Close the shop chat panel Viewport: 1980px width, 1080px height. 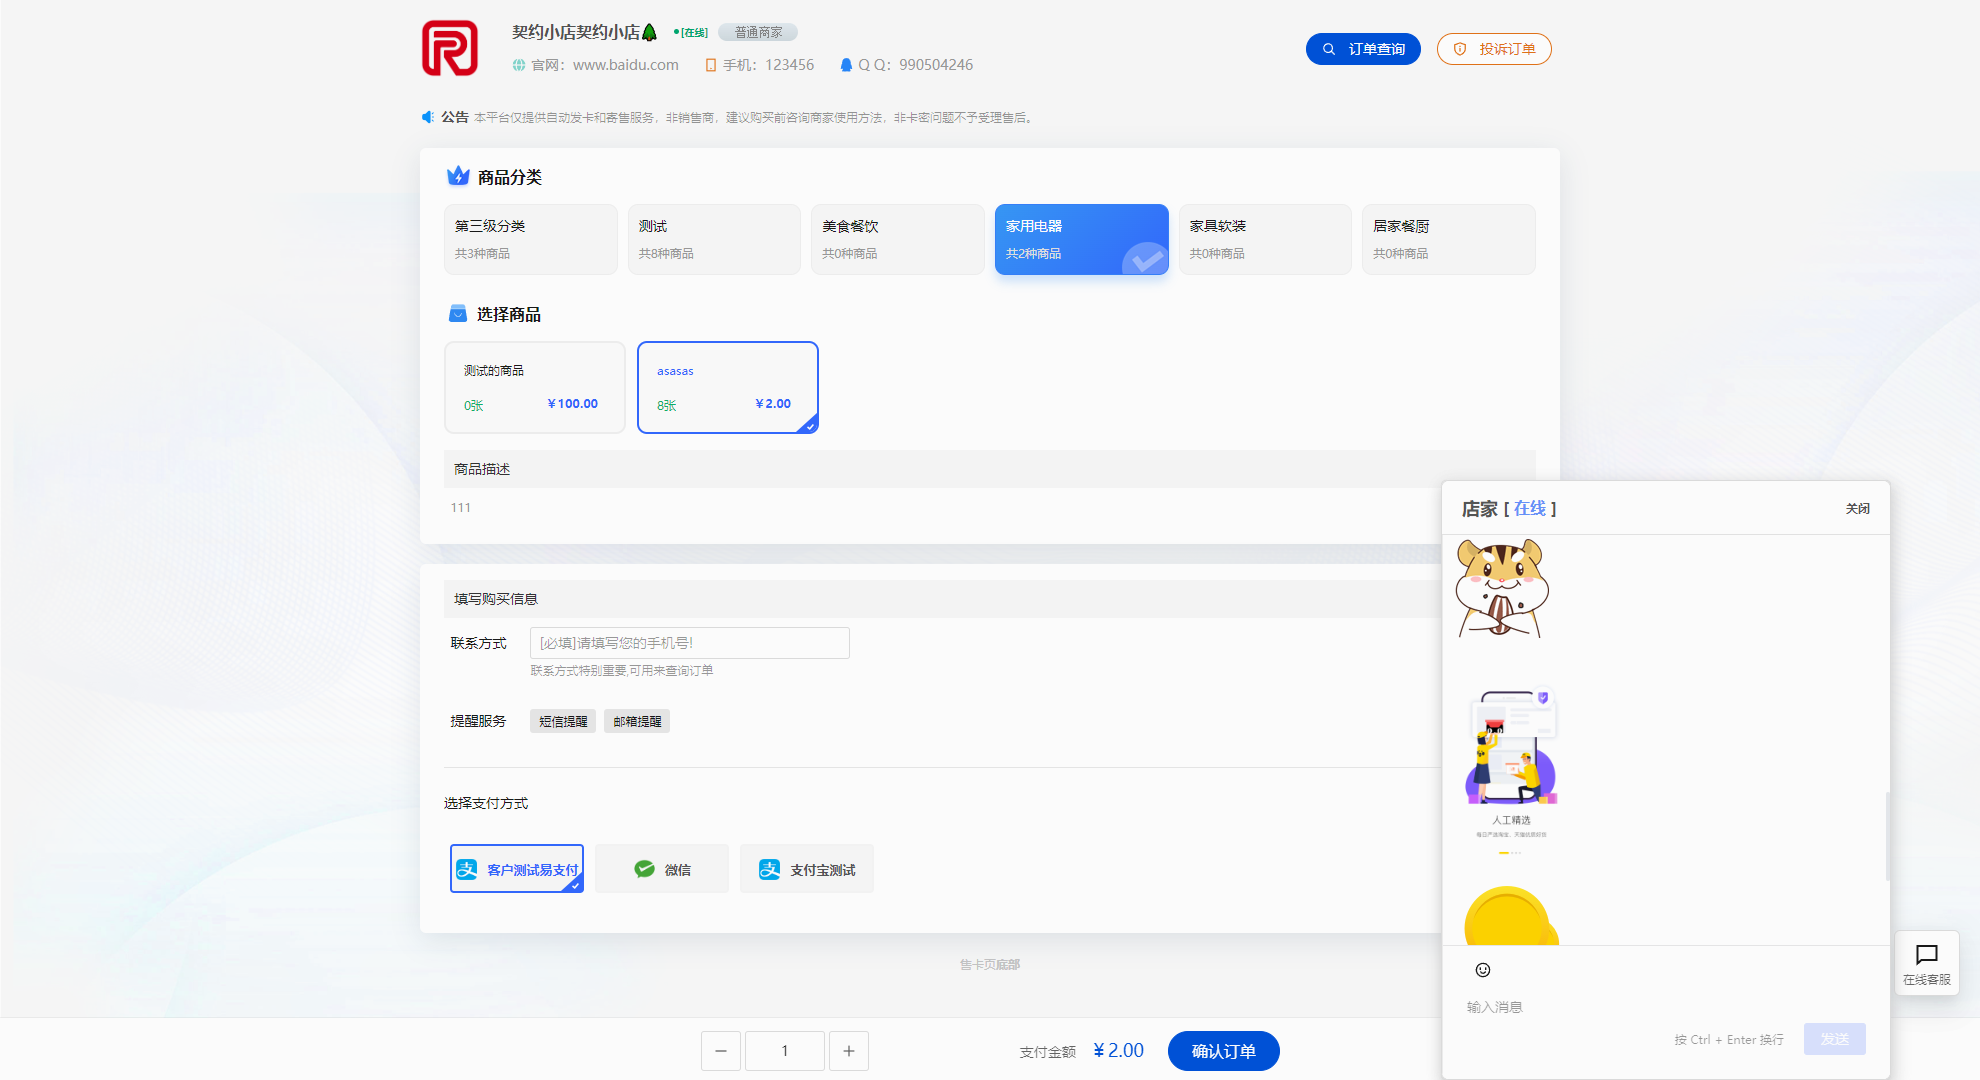[x=1857, y=509]
